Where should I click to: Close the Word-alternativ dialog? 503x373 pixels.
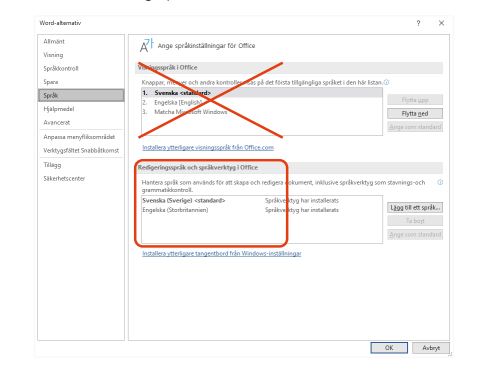point(441,23)
